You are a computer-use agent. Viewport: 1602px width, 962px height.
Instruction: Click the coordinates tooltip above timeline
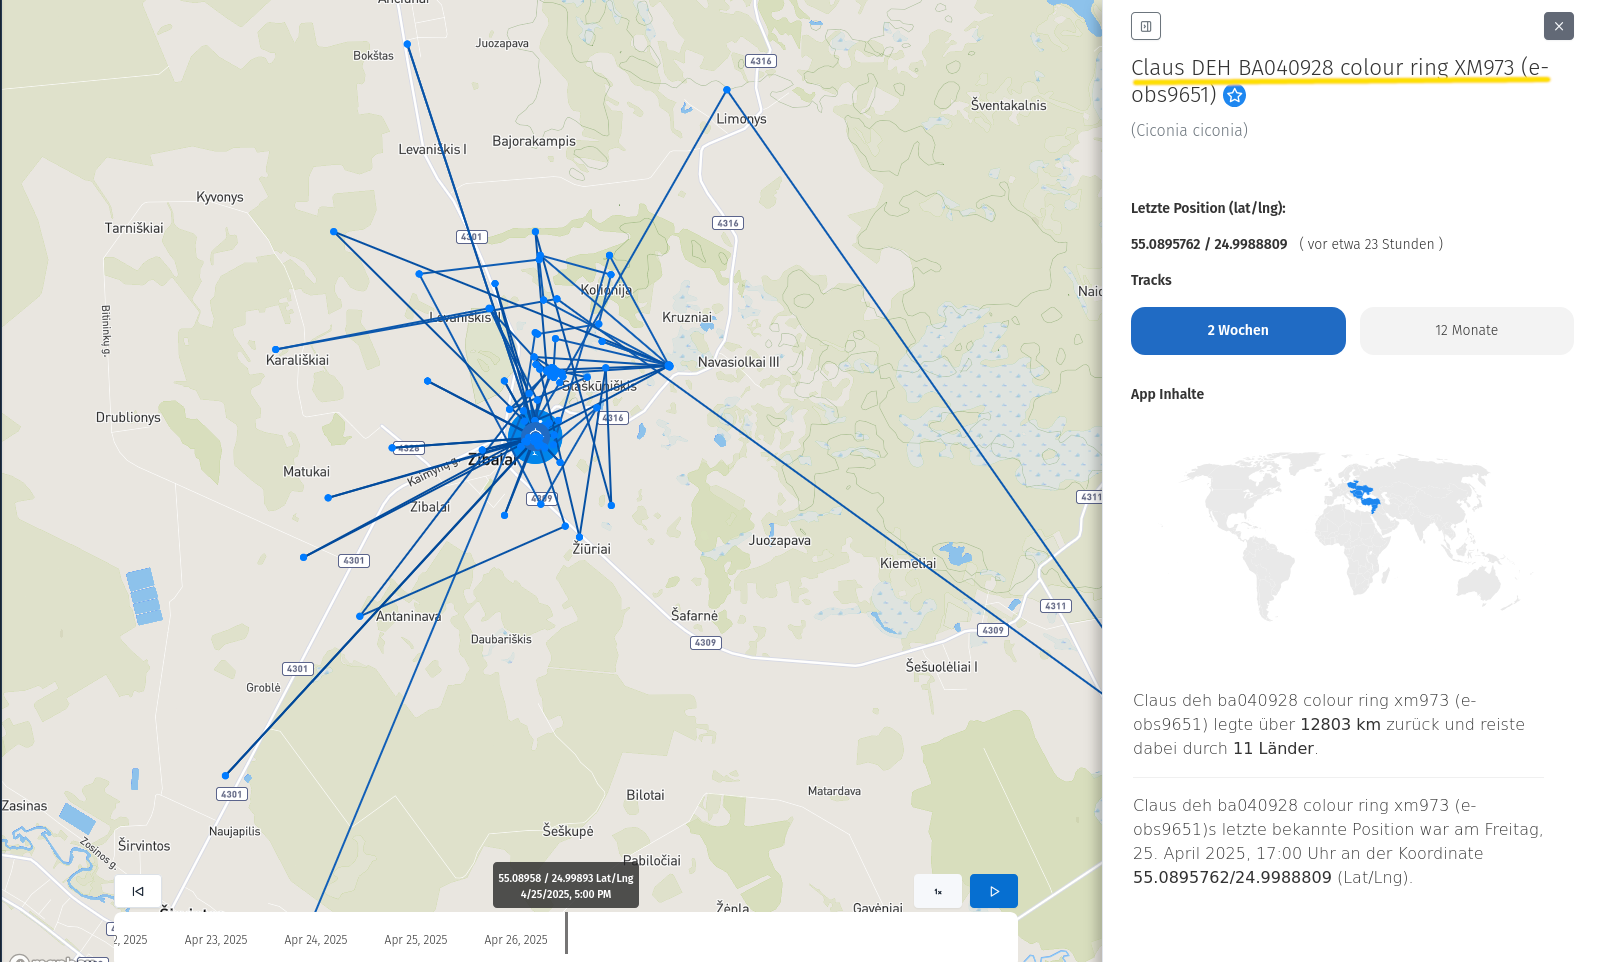(565, 886)
